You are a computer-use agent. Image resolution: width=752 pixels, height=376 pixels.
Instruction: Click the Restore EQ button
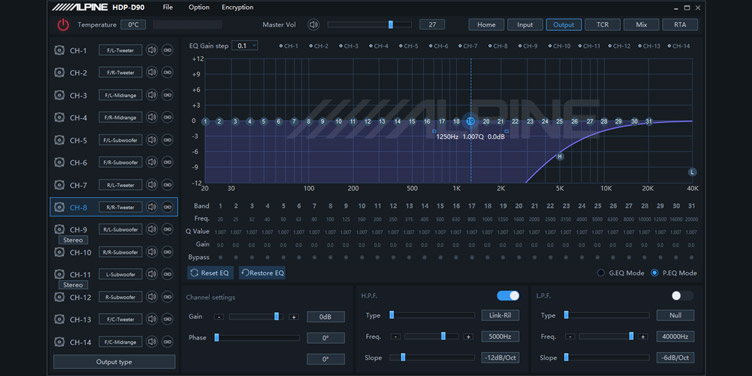point(262,273)
